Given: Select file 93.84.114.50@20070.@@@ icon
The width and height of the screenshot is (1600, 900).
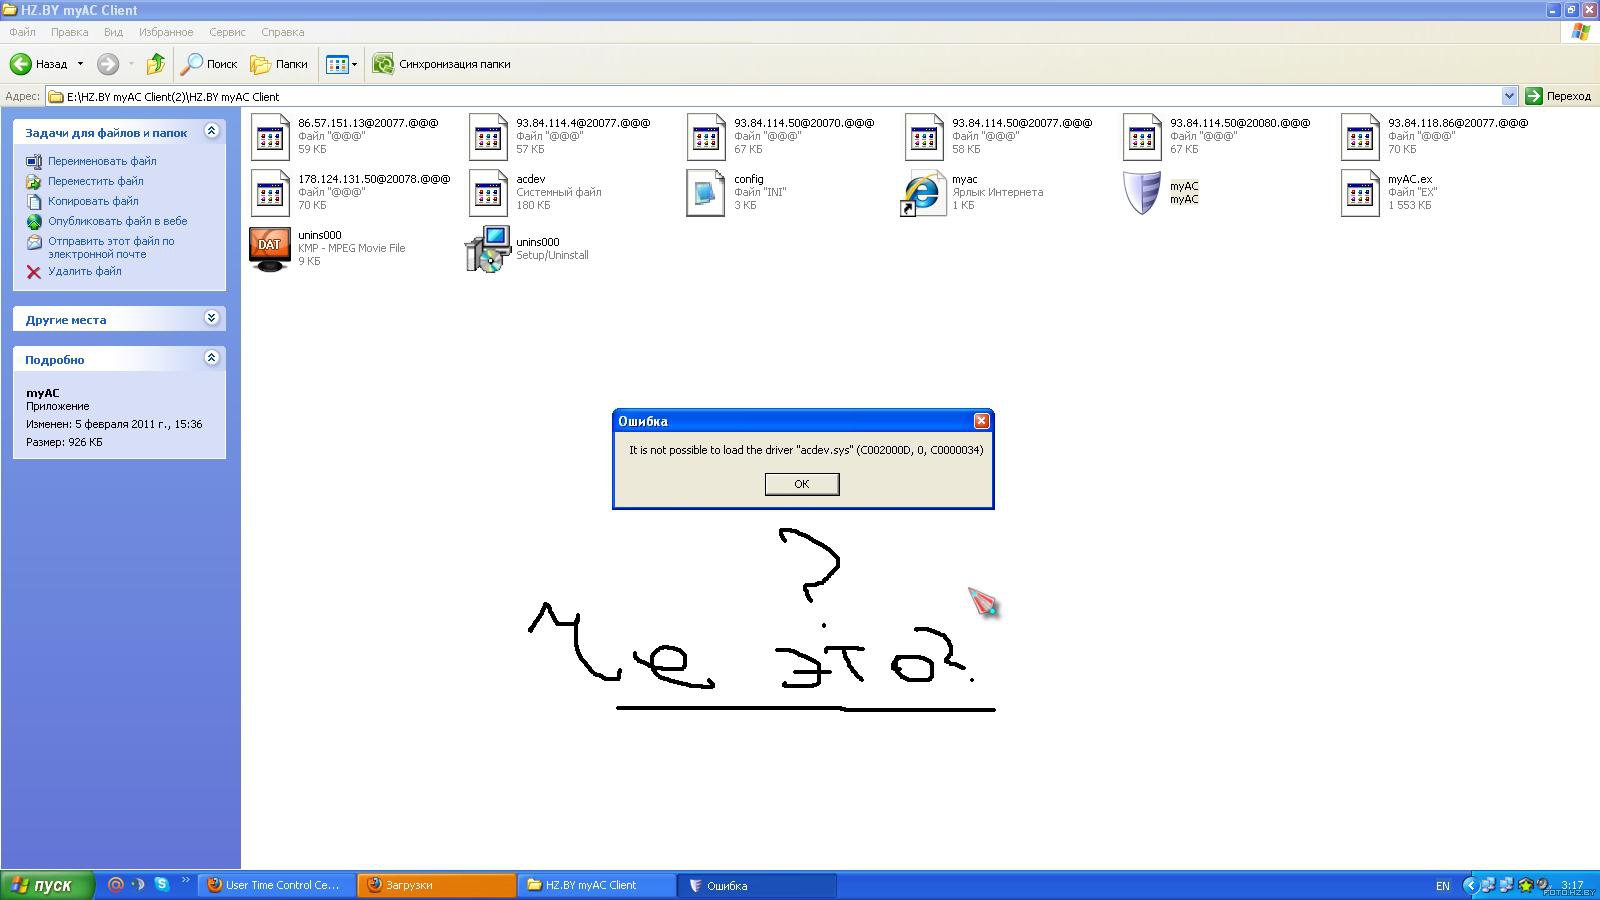Looking at the screenshot, I should point(706,137).
